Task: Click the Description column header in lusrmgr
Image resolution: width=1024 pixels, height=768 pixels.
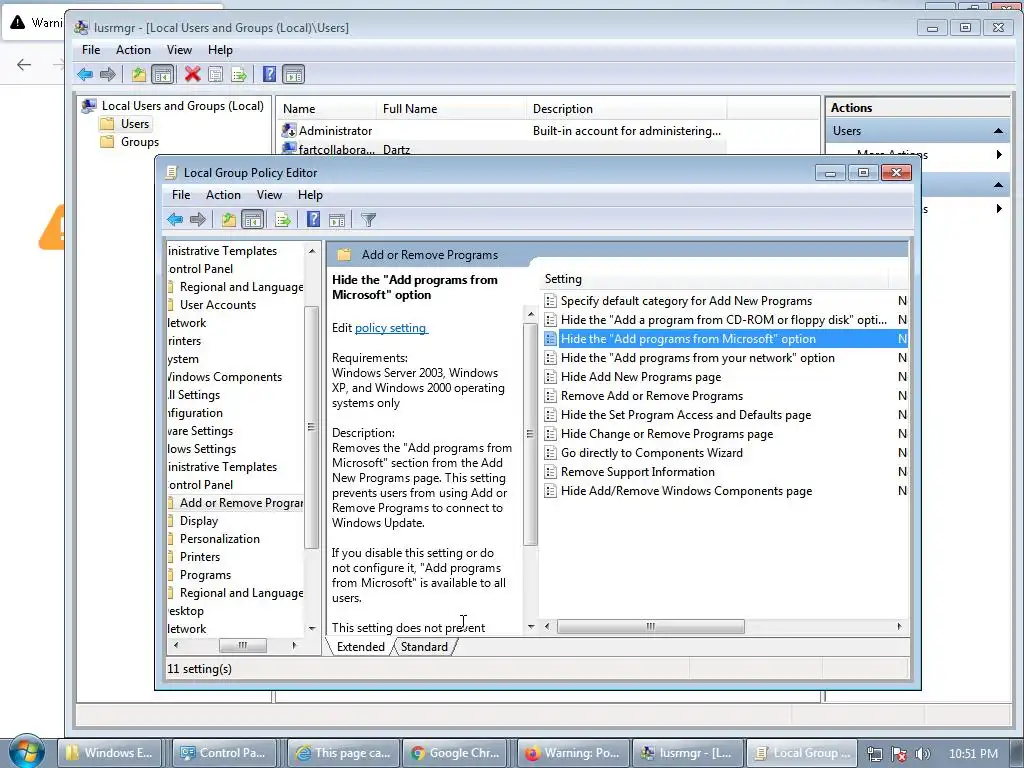Action: pyautogui.click(x=626, y=109)
